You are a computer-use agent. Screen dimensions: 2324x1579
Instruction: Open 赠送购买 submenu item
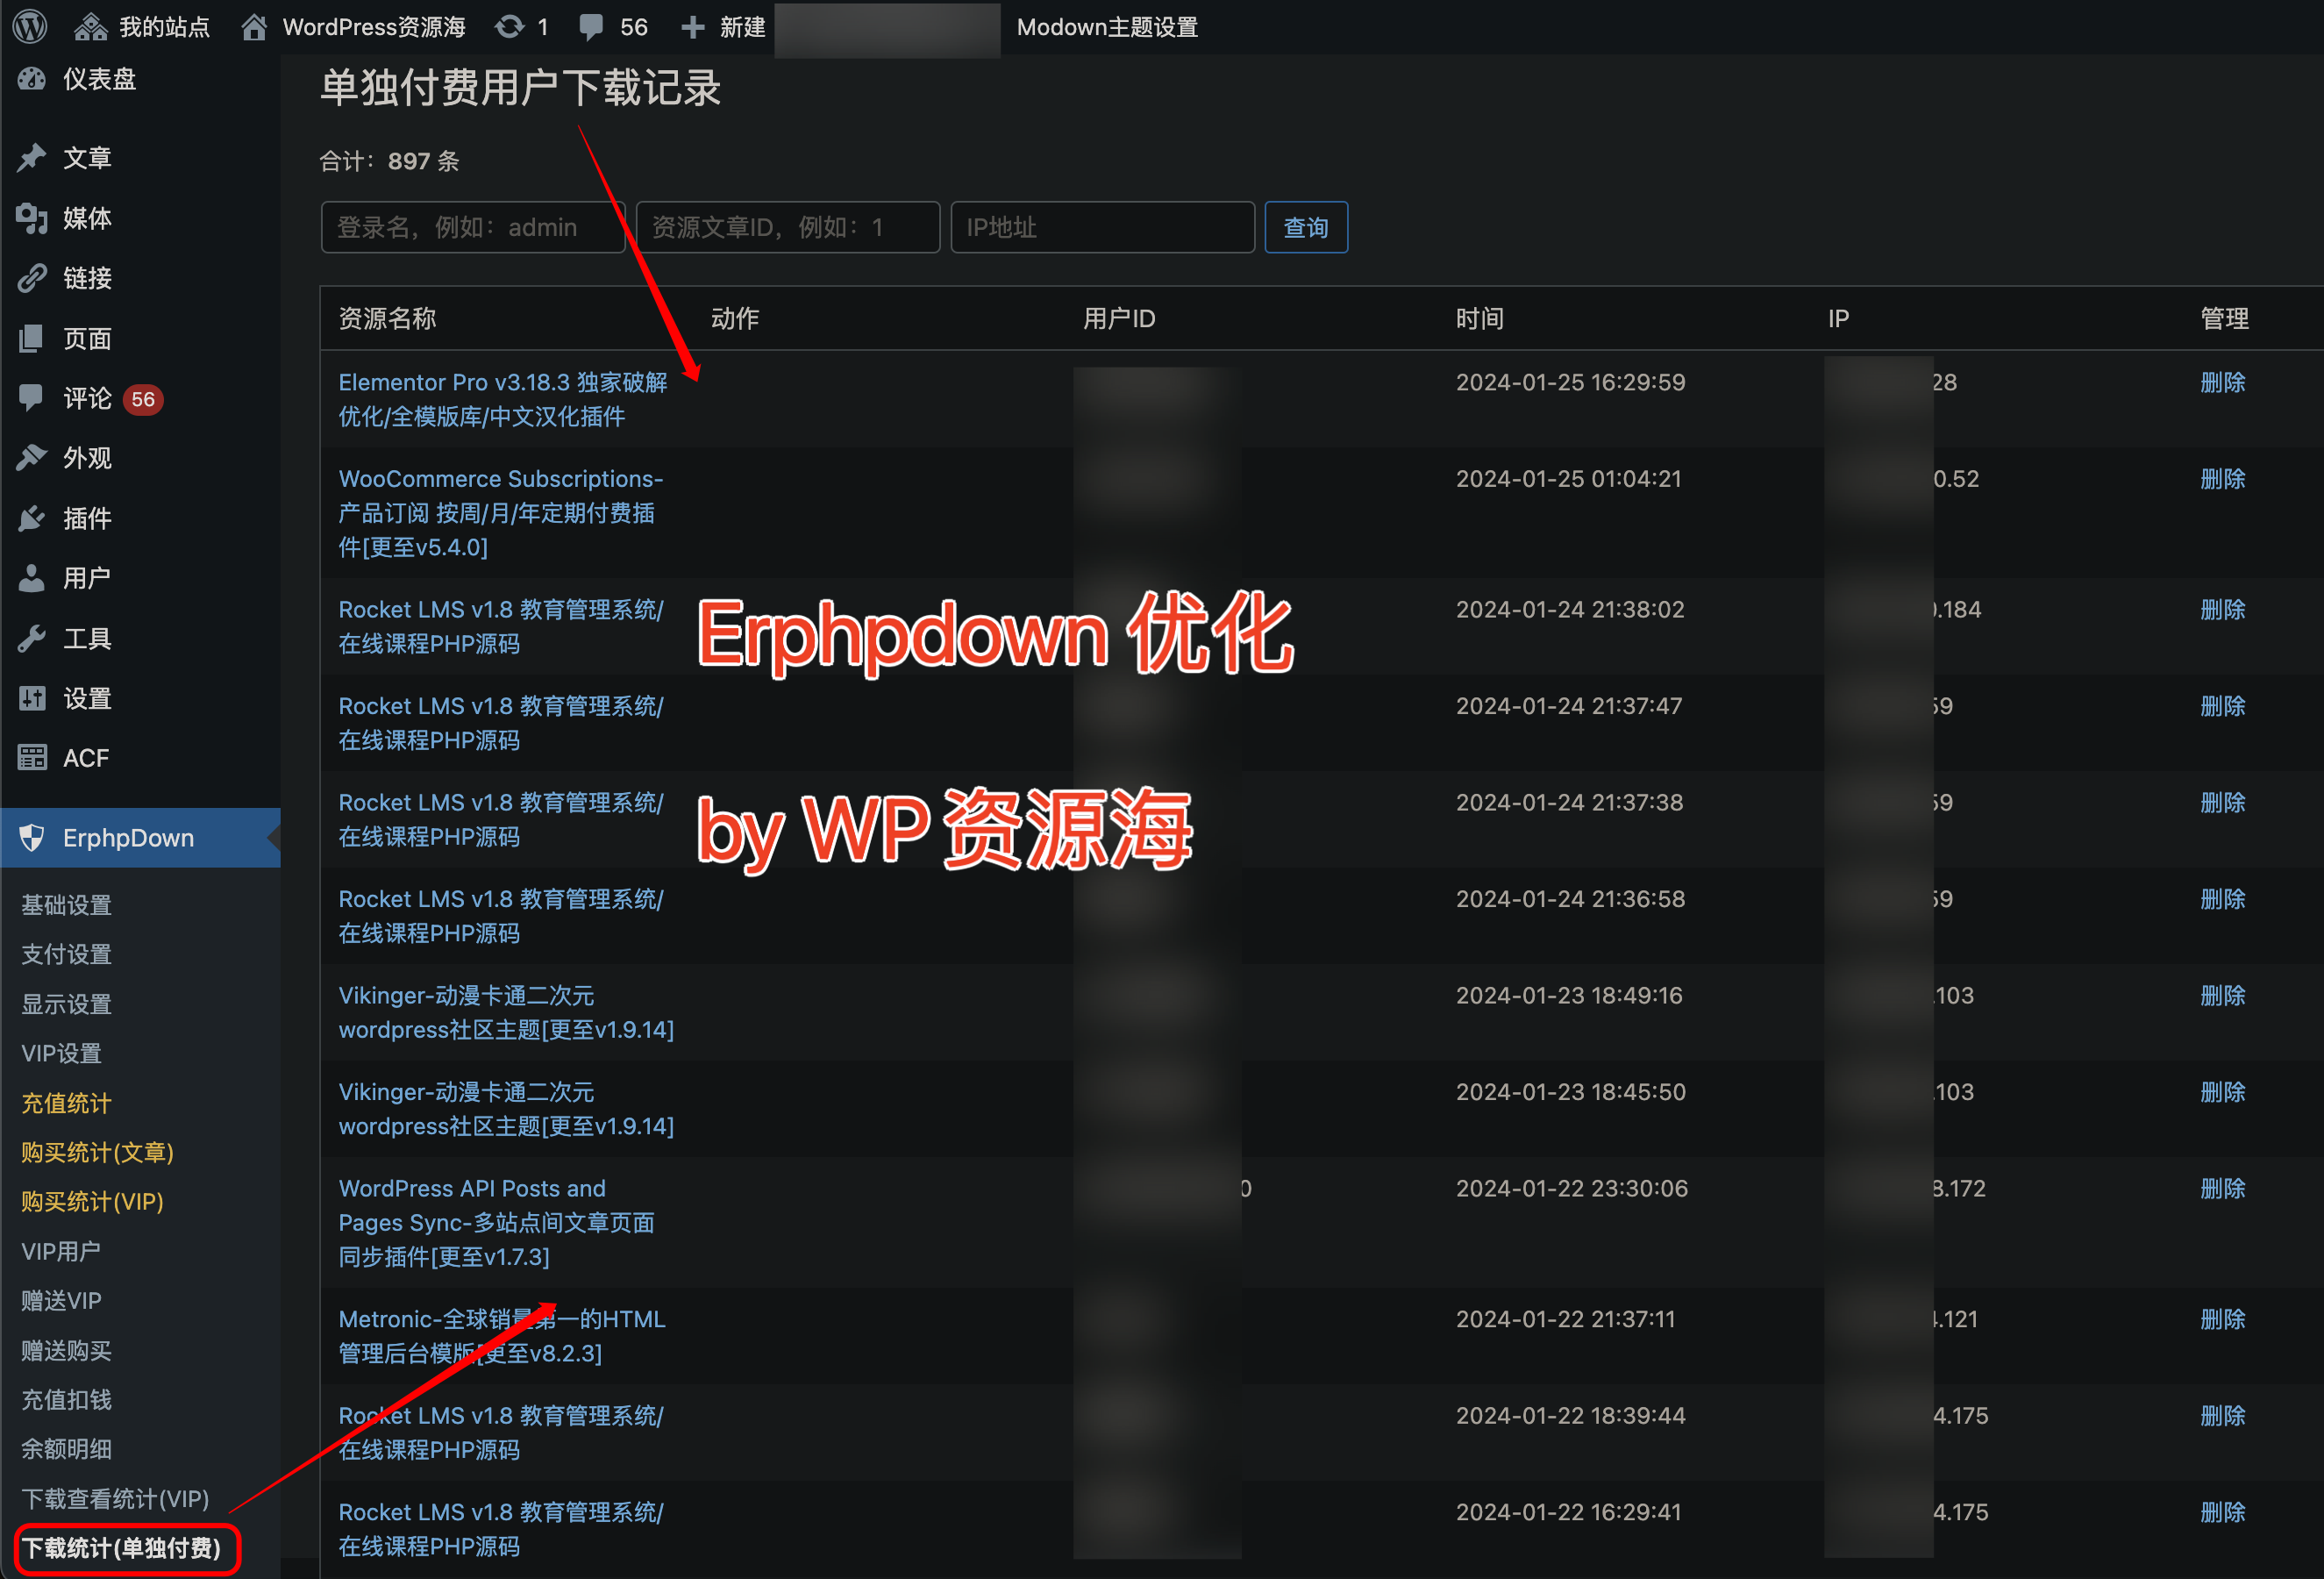coord(66,1350)
